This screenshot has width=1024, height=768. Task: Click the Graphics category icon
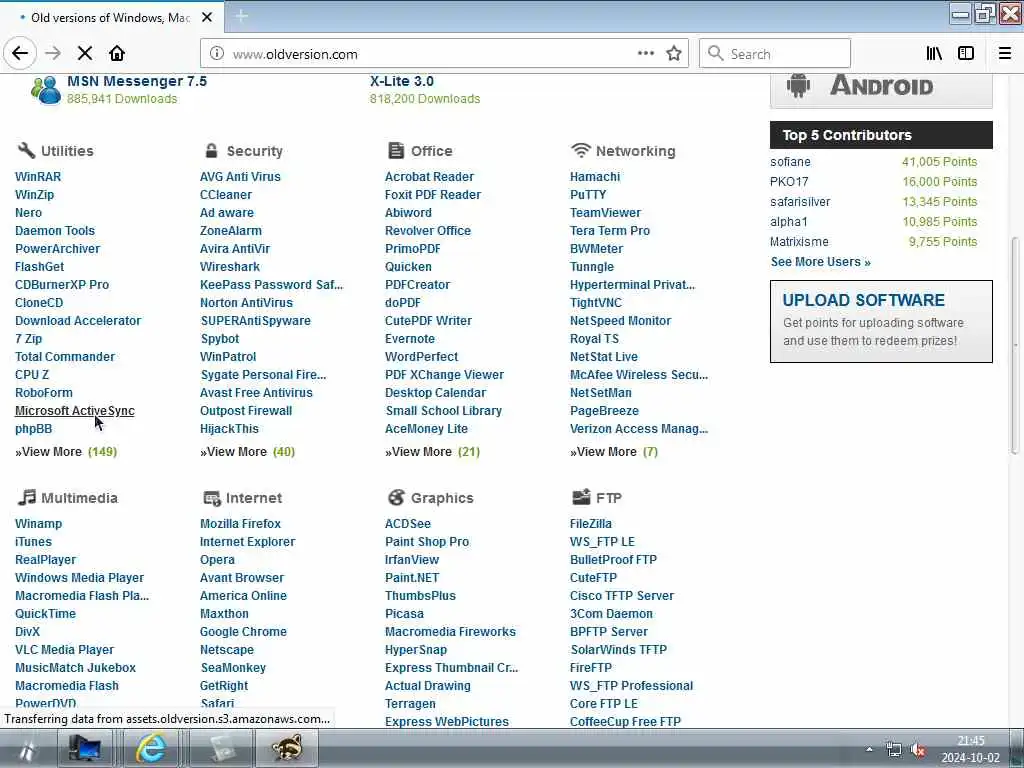pyautogui.click(x=396, y=498)
